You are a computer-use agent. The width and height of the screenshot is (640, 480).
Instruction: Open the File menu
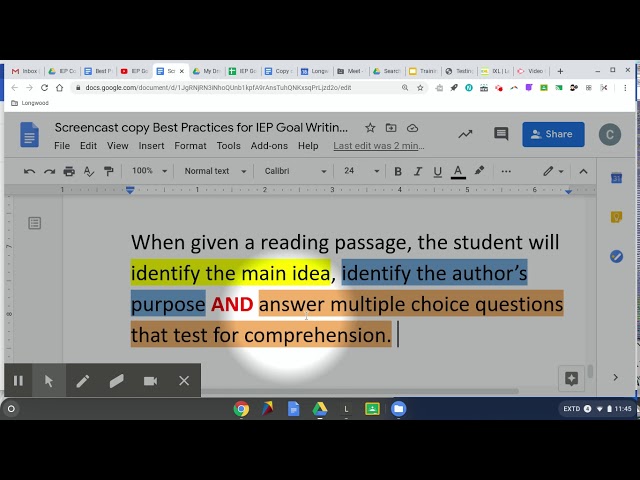click(x=62, y=146)
